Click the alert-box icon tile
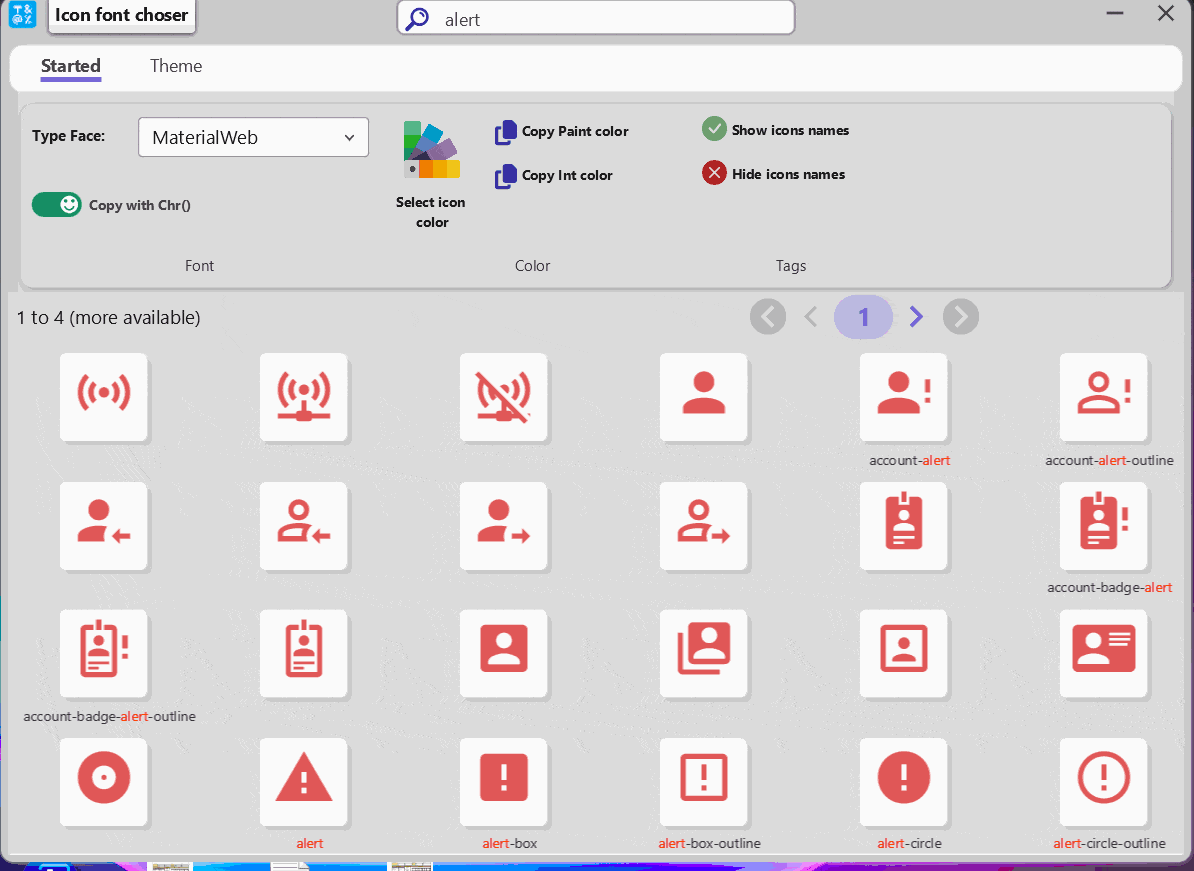 coord(503,782)
